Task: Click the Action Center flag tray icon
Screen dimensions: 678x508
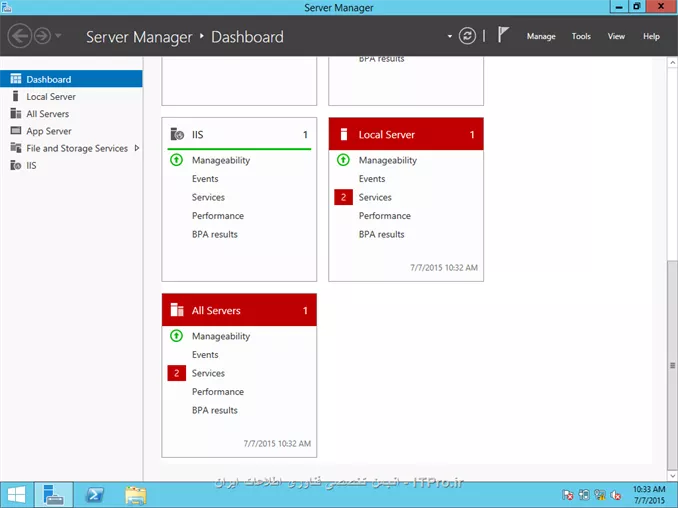Action: click(568, 495)
